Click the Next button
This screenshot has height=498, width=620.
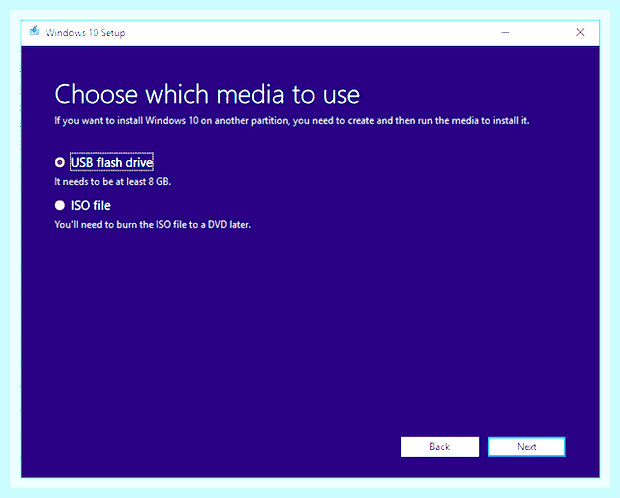coord(526,447)
